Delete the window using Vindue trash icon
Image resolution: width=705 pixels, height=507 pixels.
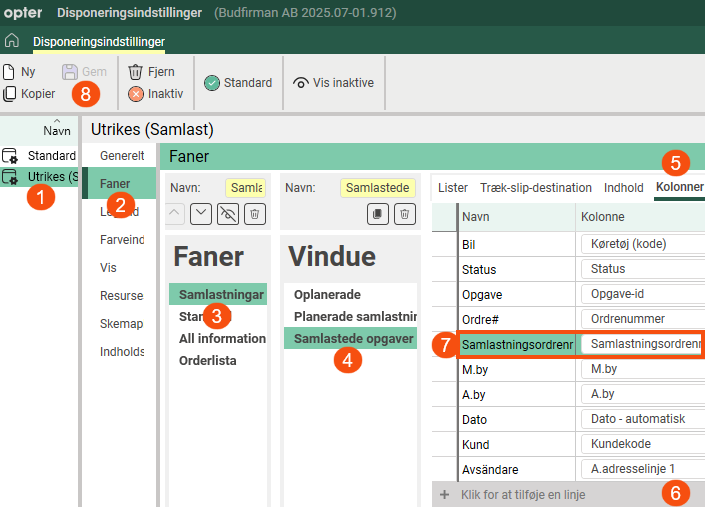404,213
